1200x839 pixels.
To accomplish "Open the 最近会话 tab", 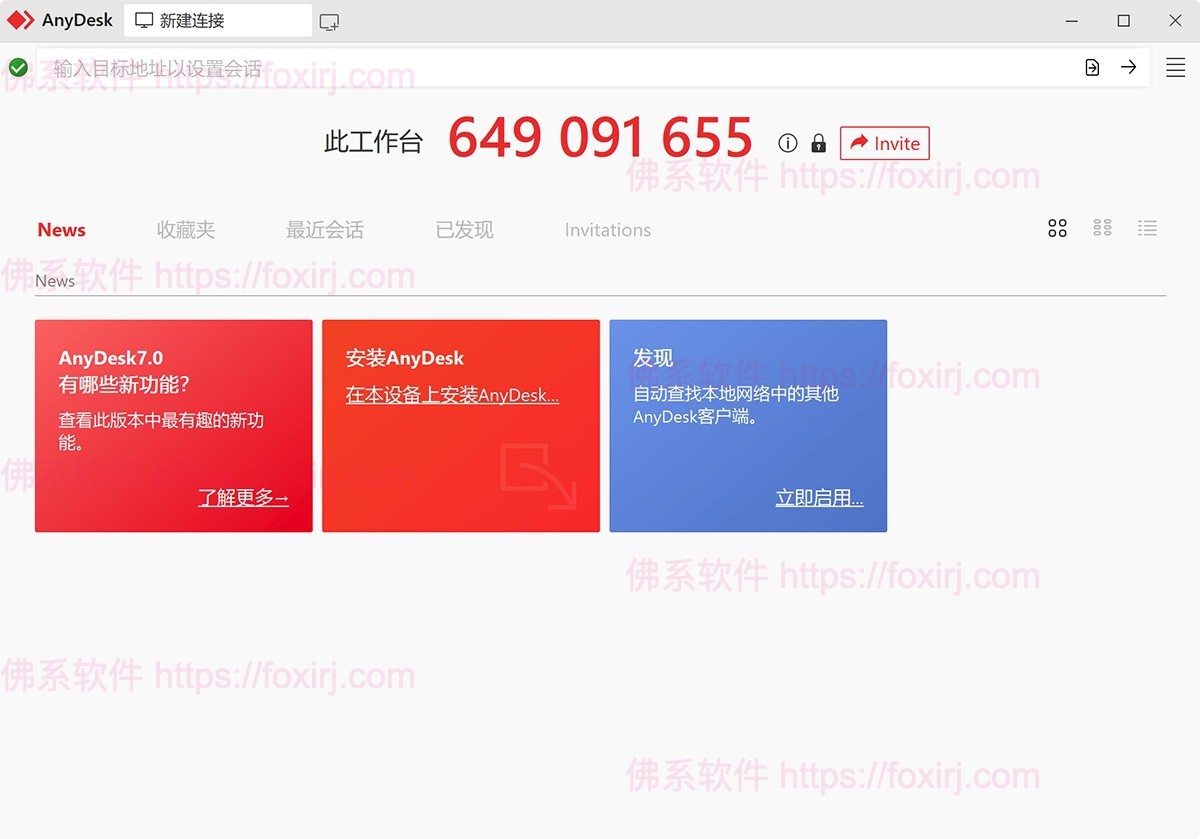I will click(324, 229).
